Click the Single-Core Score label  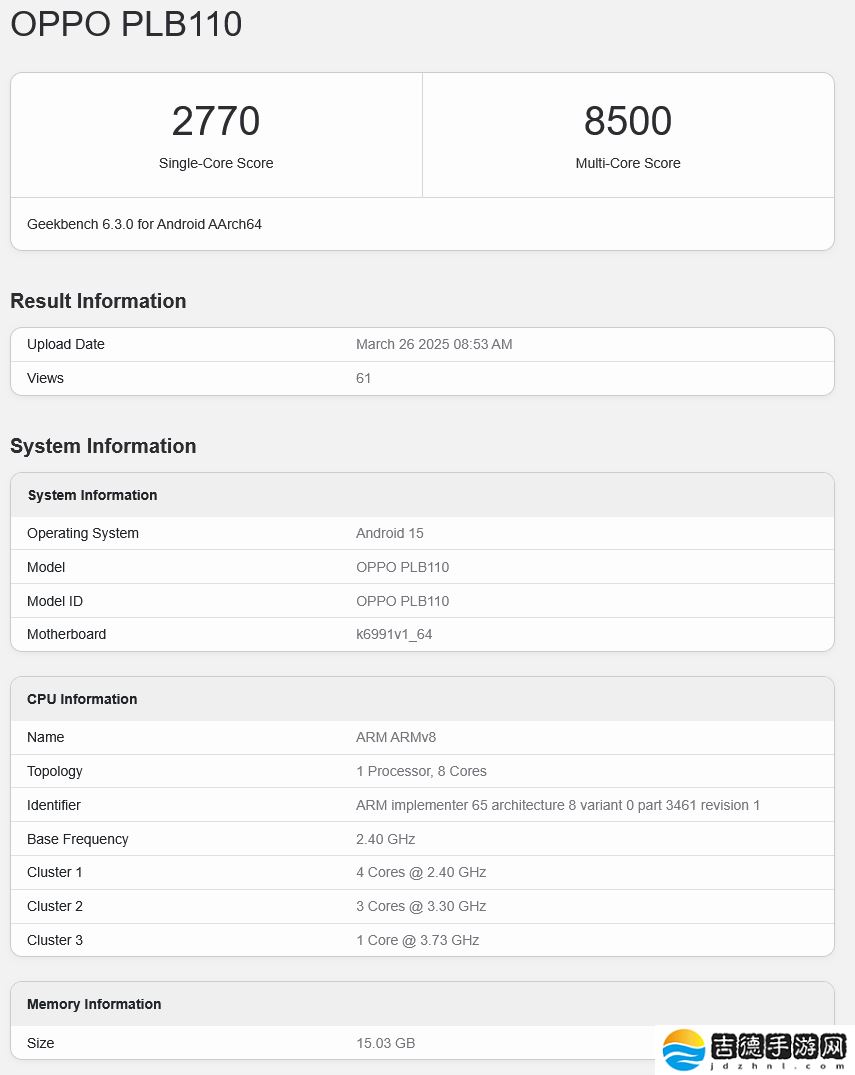pos(216,163)
